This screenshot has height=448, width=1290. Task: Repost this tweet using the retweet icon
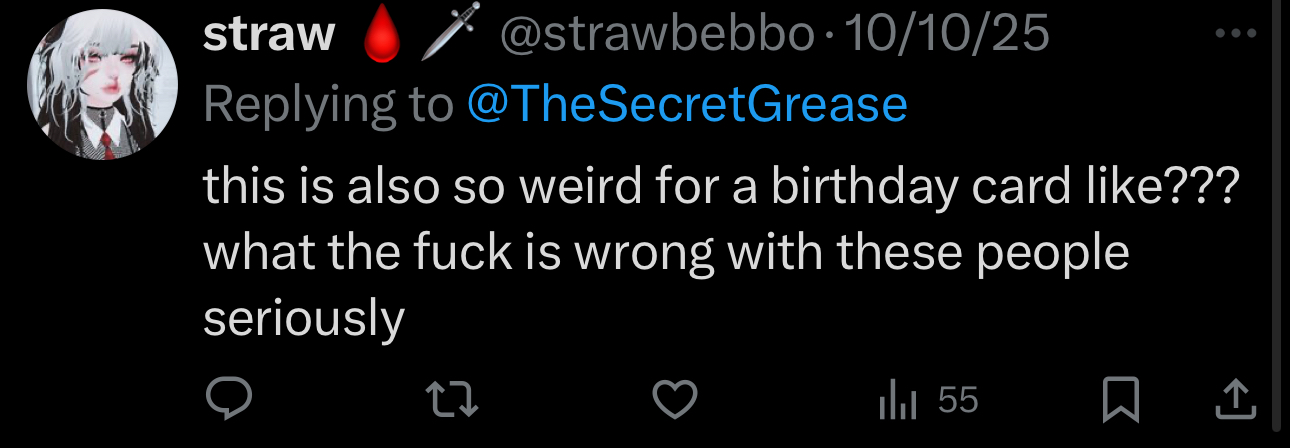click(x=452, y=401)
